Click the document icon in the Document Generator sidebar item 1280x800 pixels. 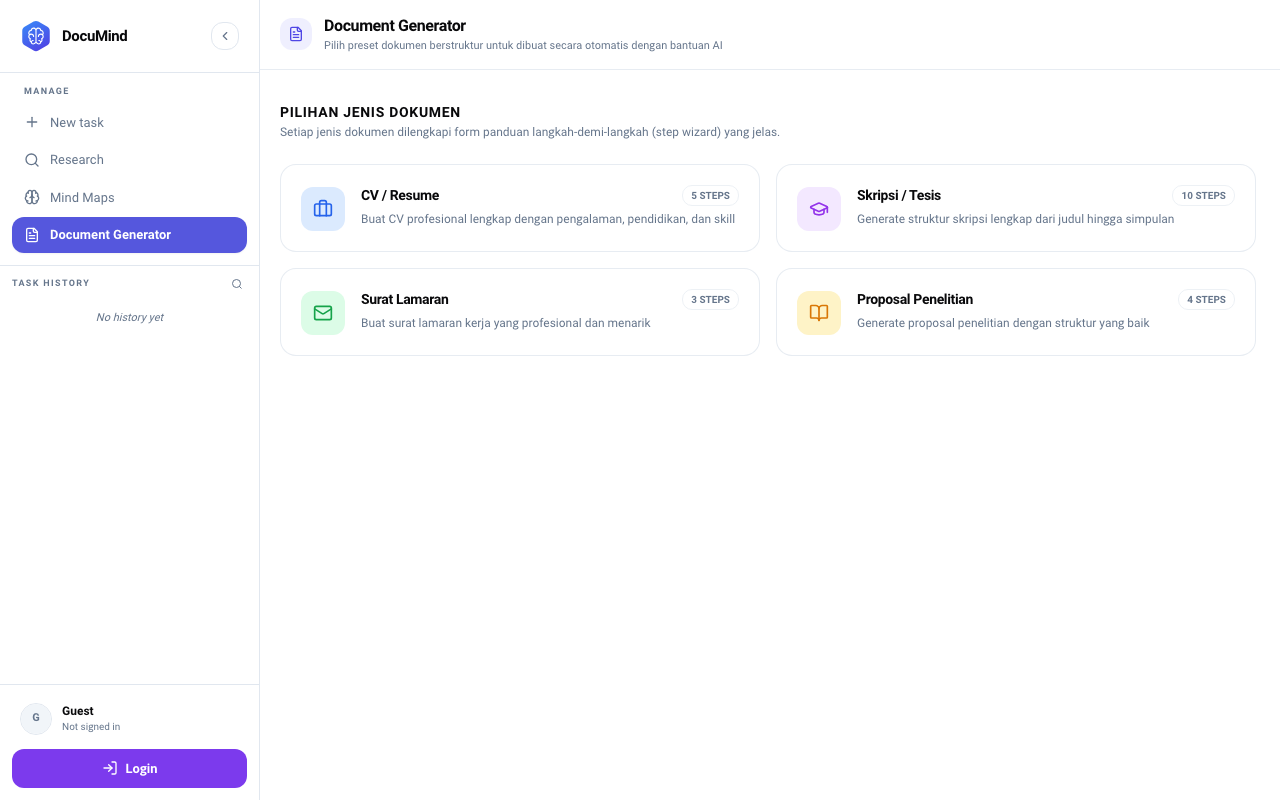tap(32, 235)
